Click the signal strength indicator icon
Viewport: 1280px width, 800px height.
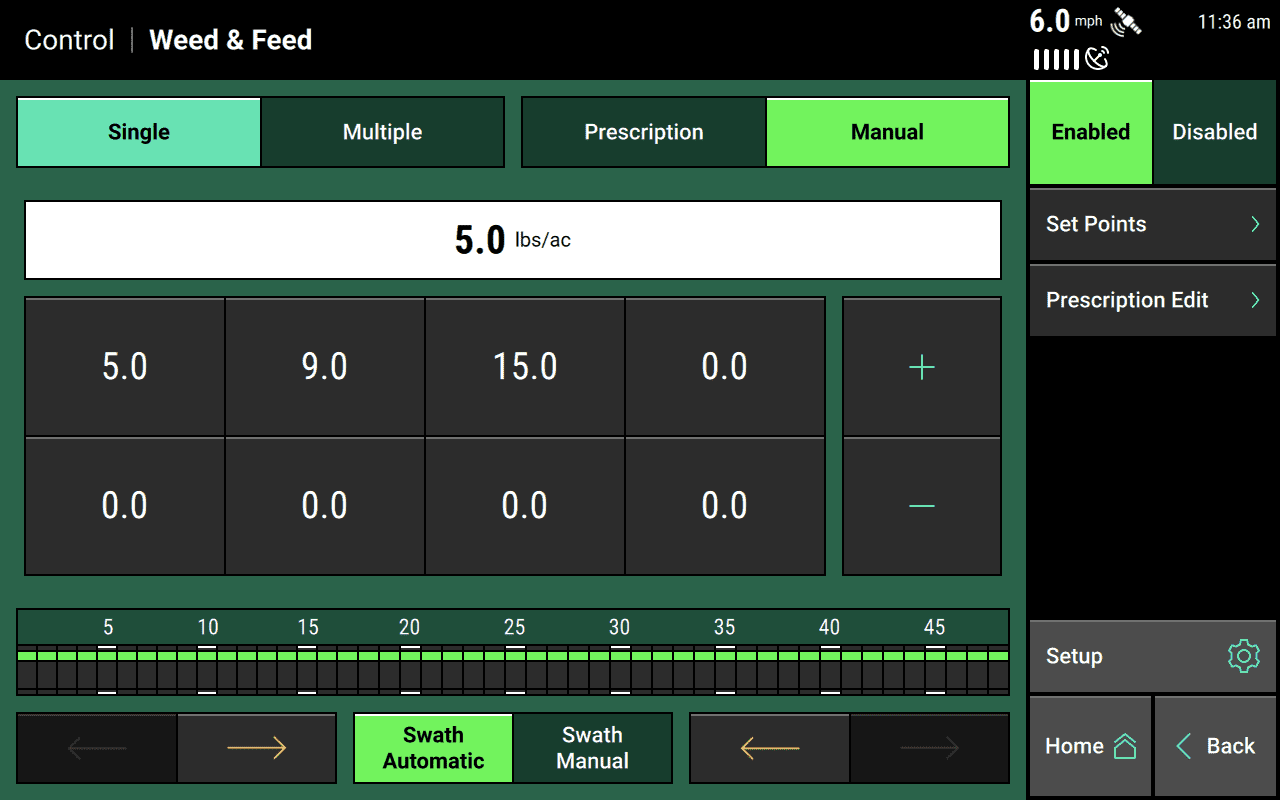1056,60
